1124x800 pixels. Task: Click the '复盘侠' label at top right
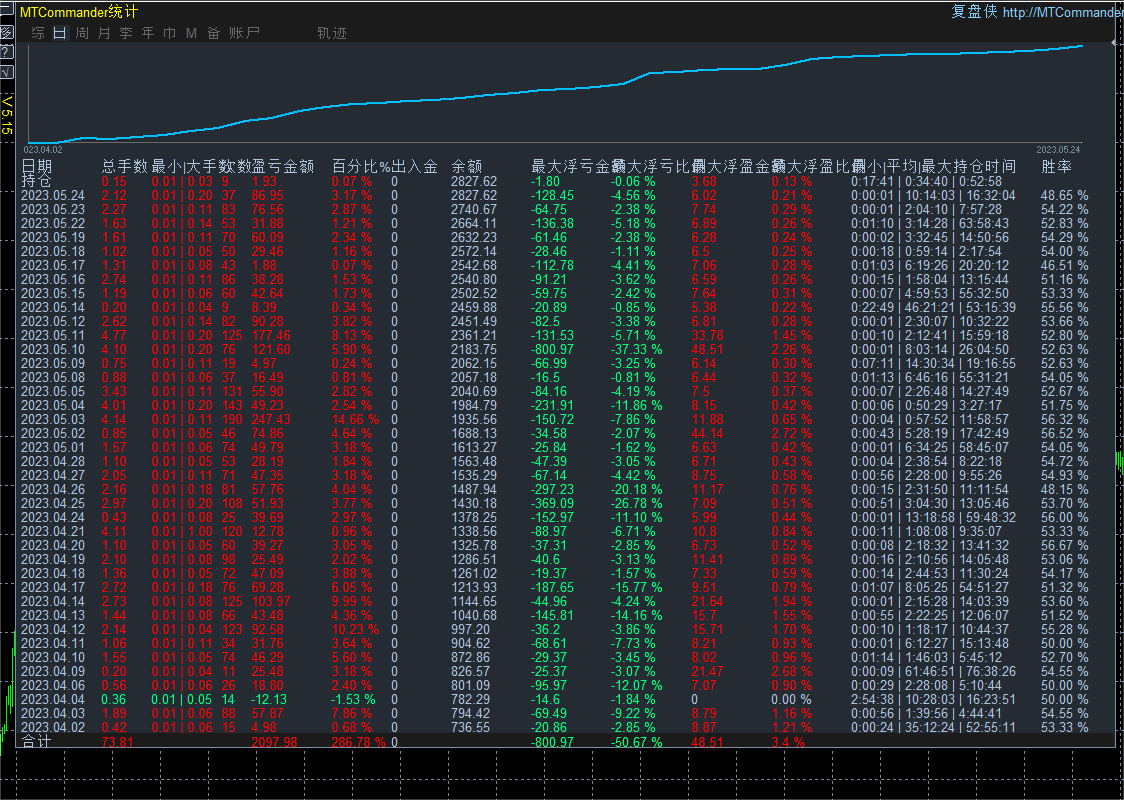(x=973, y=12)
